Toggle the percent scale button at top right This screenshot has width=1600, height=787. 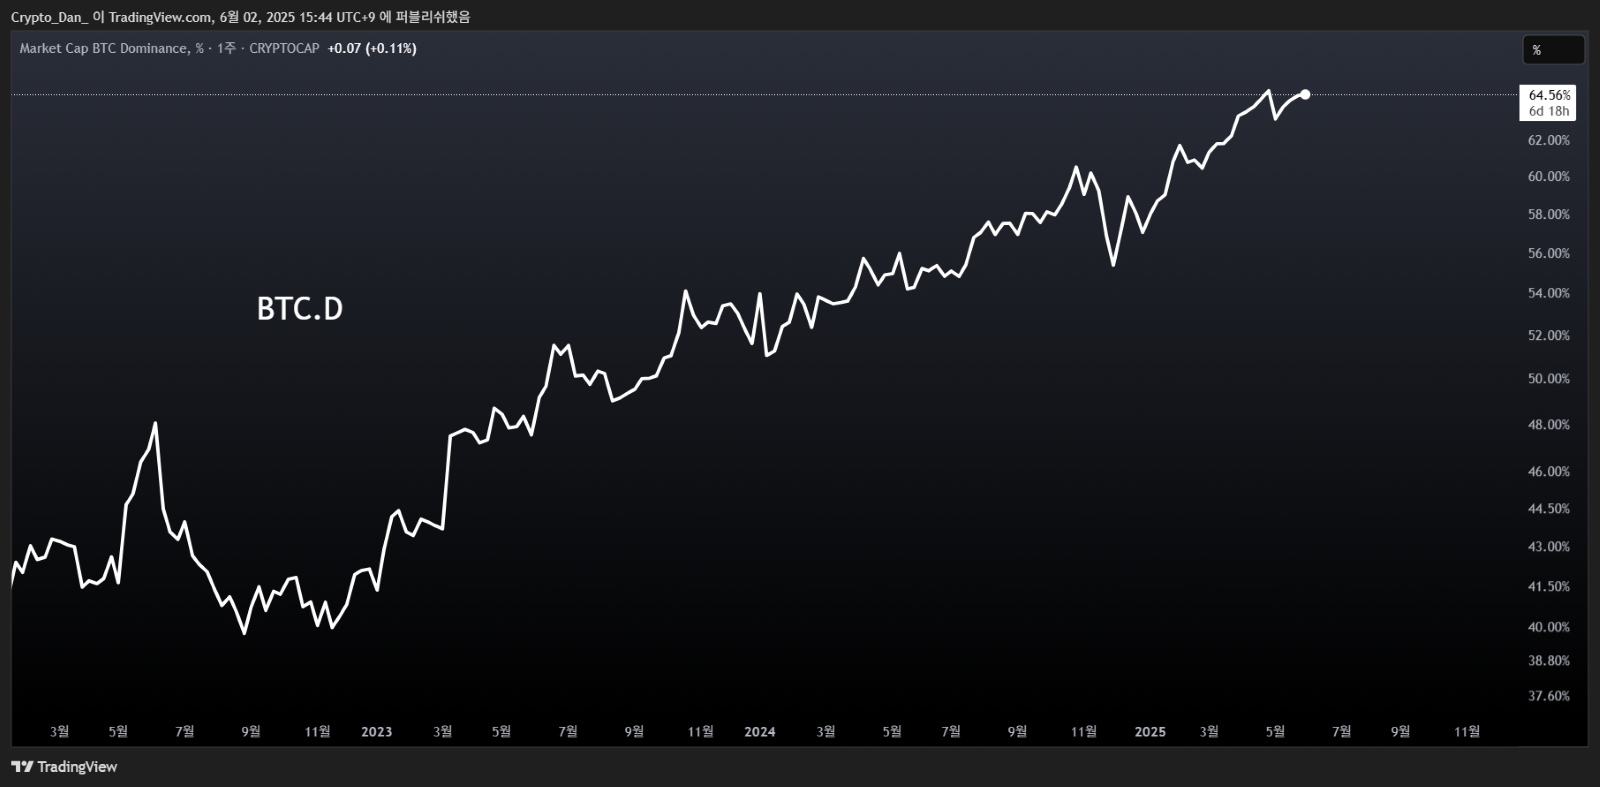pyautogui.click(x=1552, y=50)
